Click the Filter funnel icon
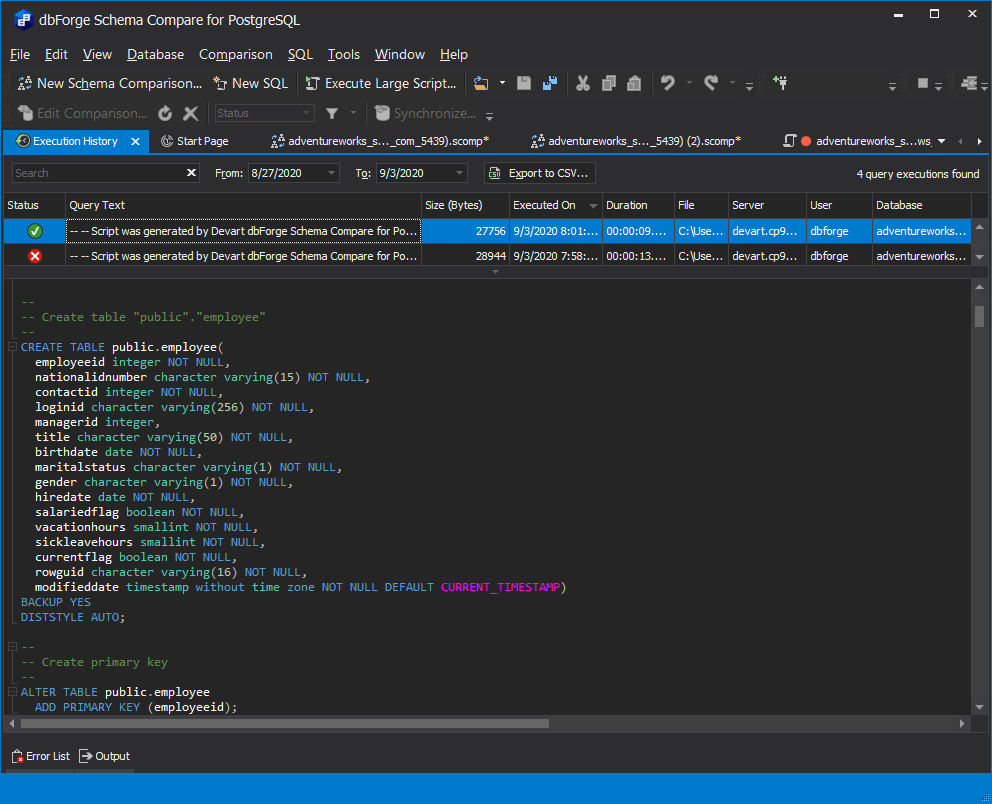 click(x=332, y=113)
